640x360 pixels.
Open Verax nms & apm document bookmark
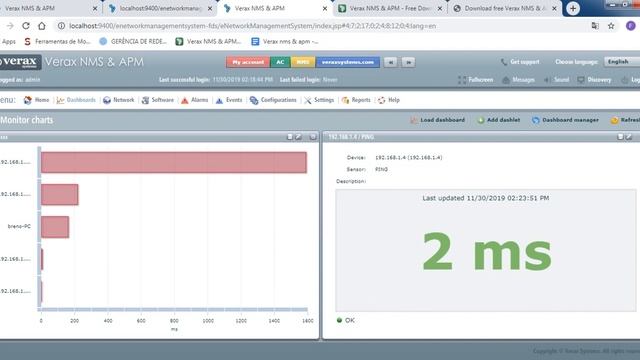point(285,41)
